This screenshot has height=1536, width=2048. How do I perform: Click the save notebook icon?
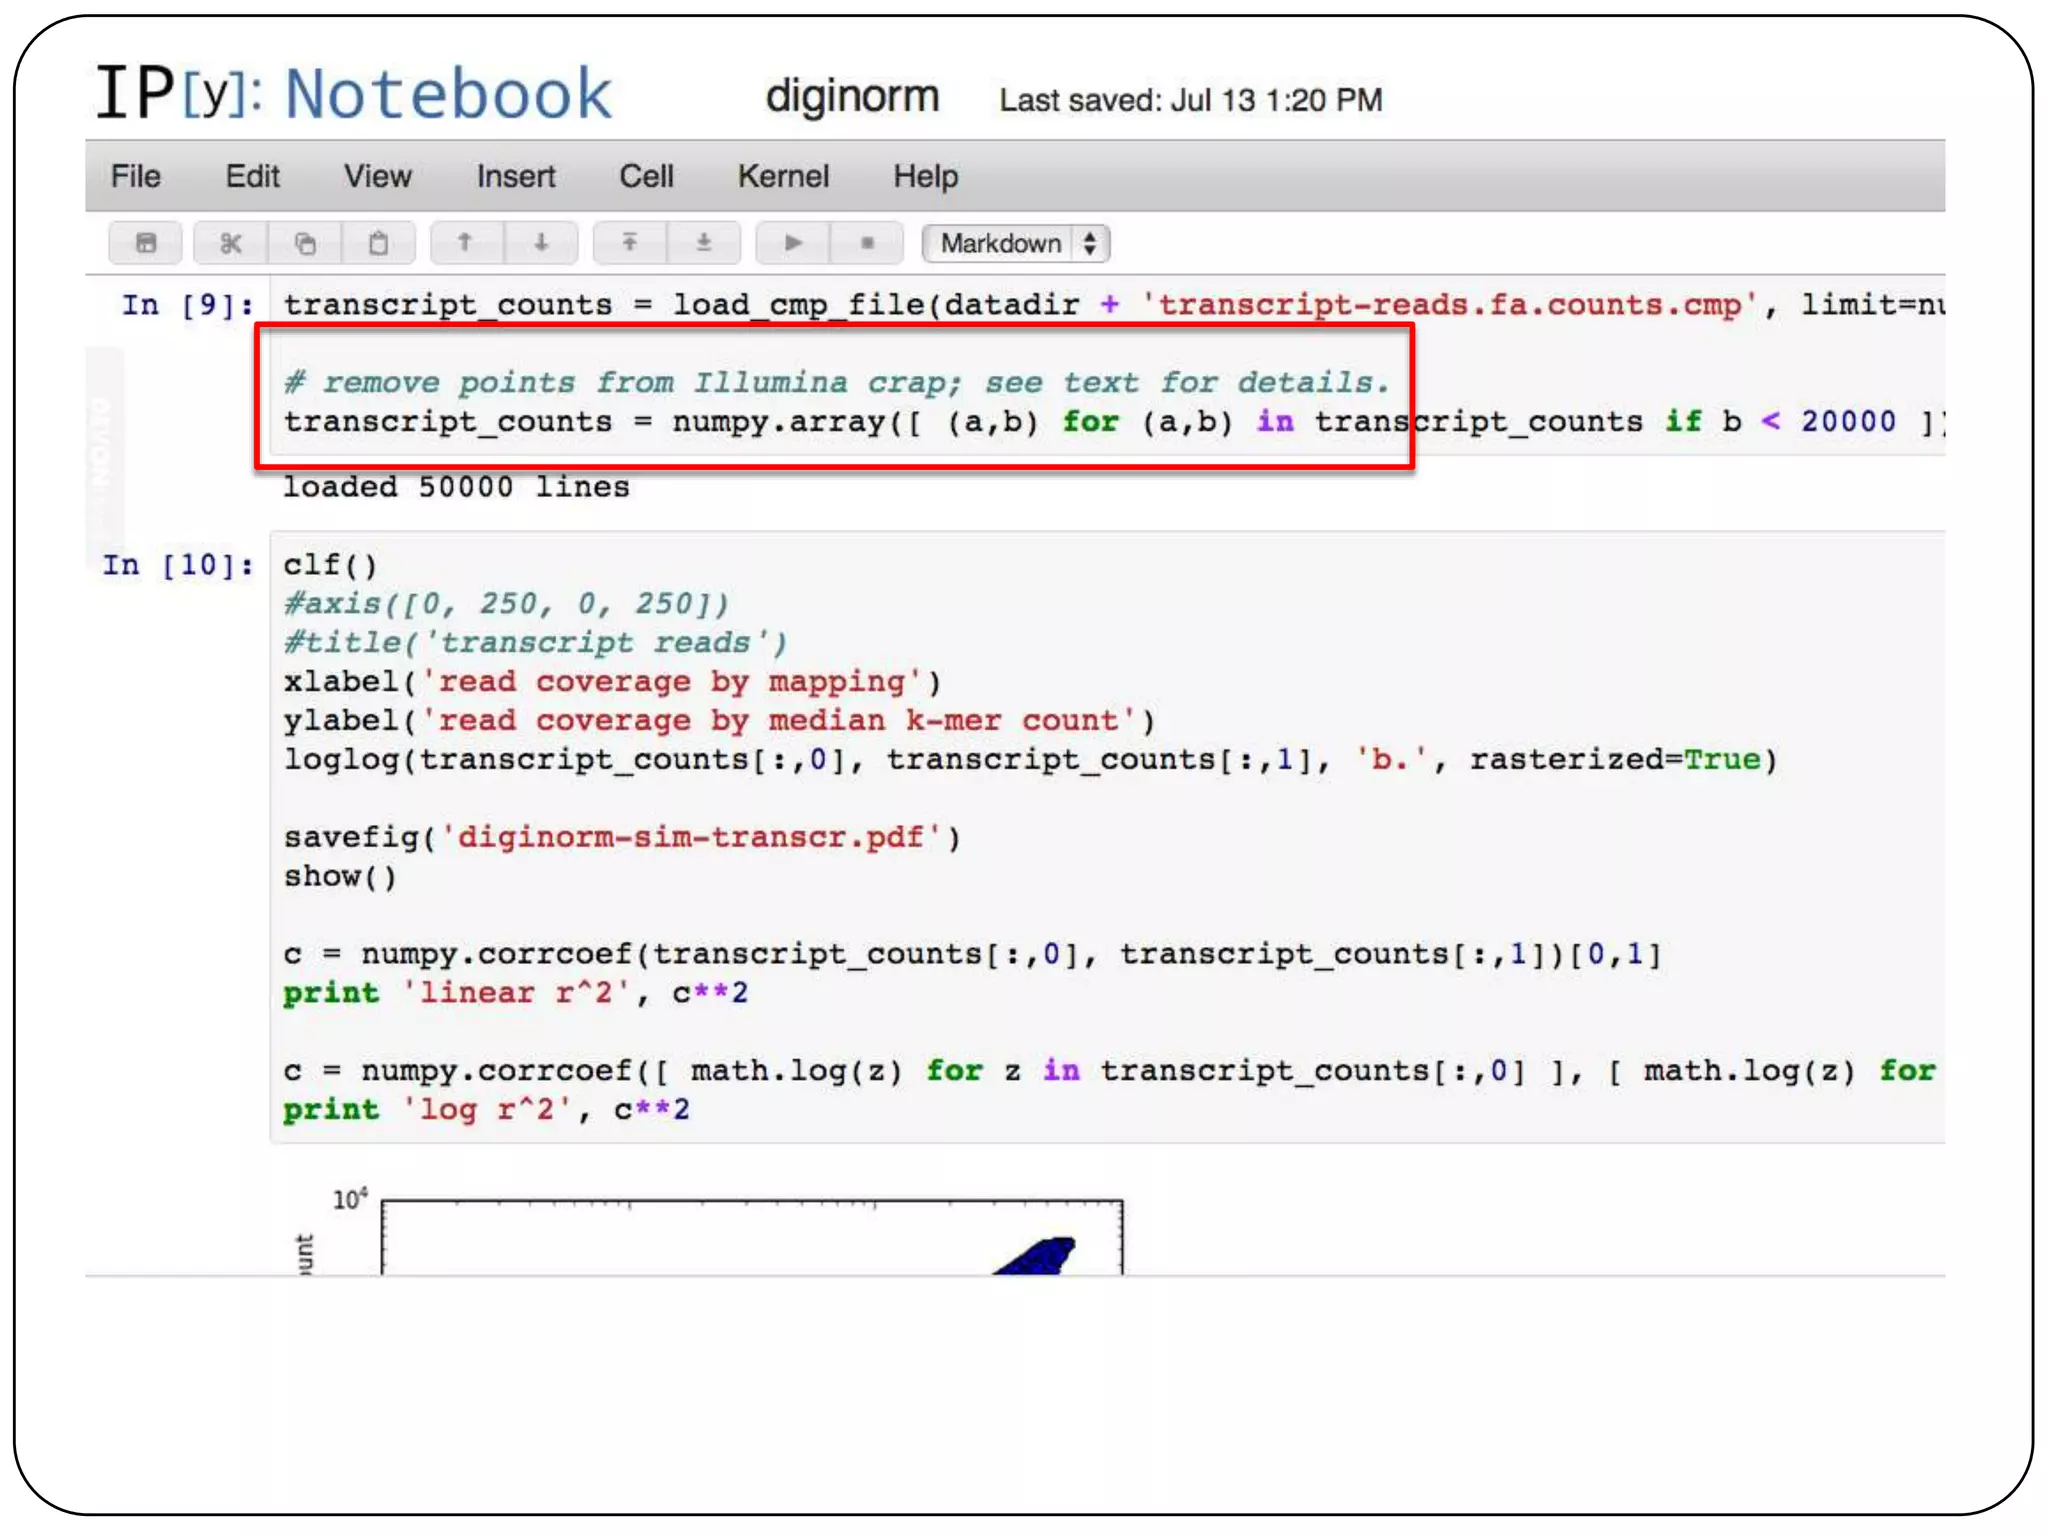[x=146, y=243]
